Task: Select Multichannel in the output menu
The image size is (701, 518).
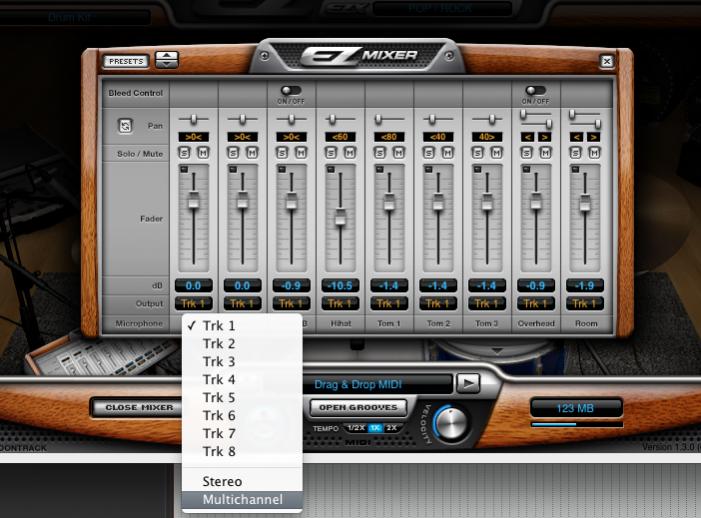Action: click(242, 500)
